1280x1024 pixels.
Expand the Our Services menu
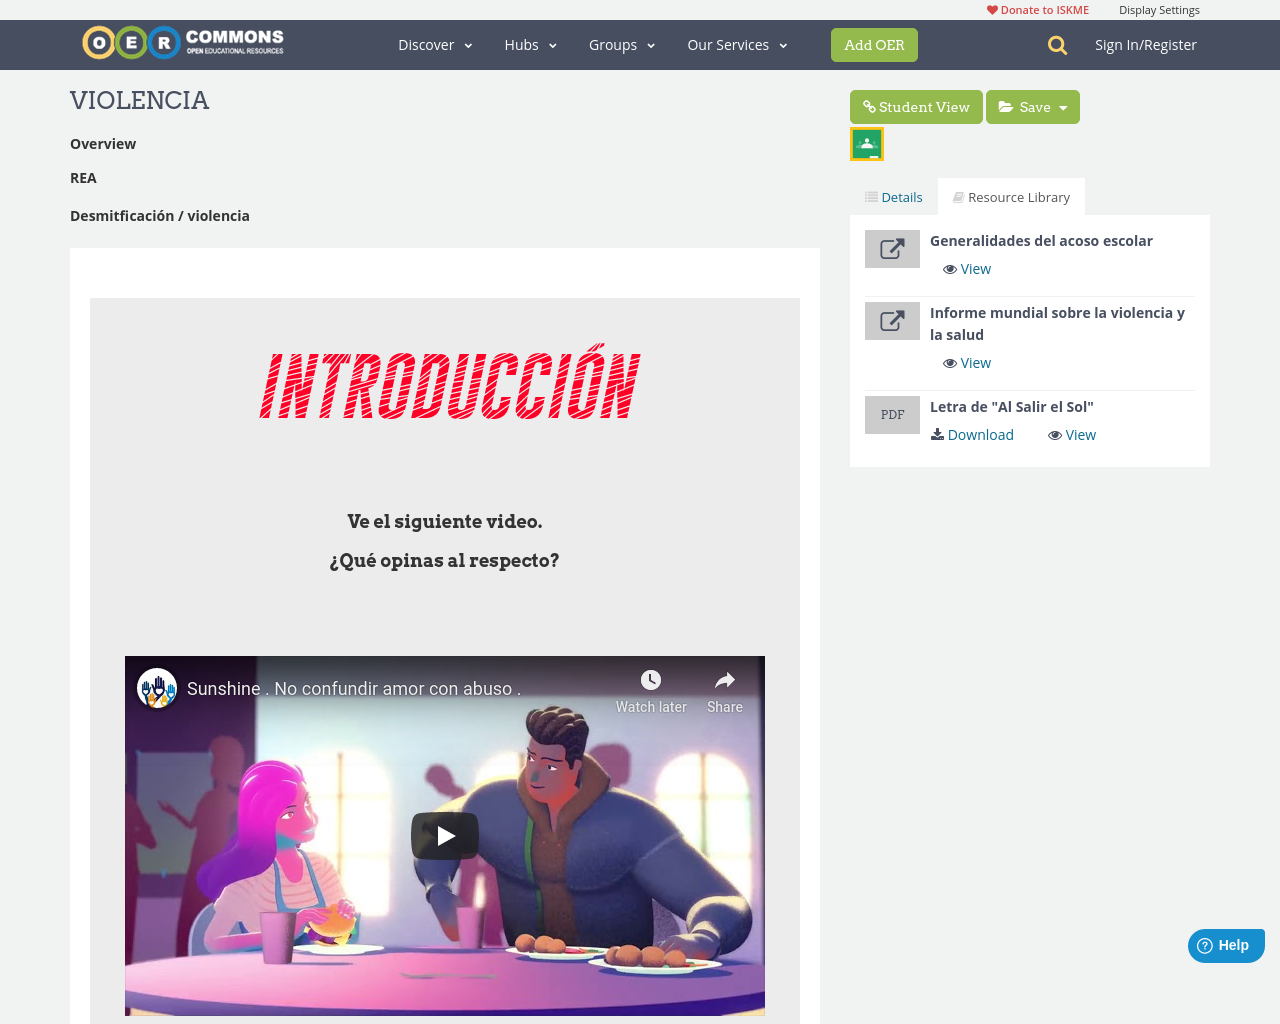click(736, 44)
